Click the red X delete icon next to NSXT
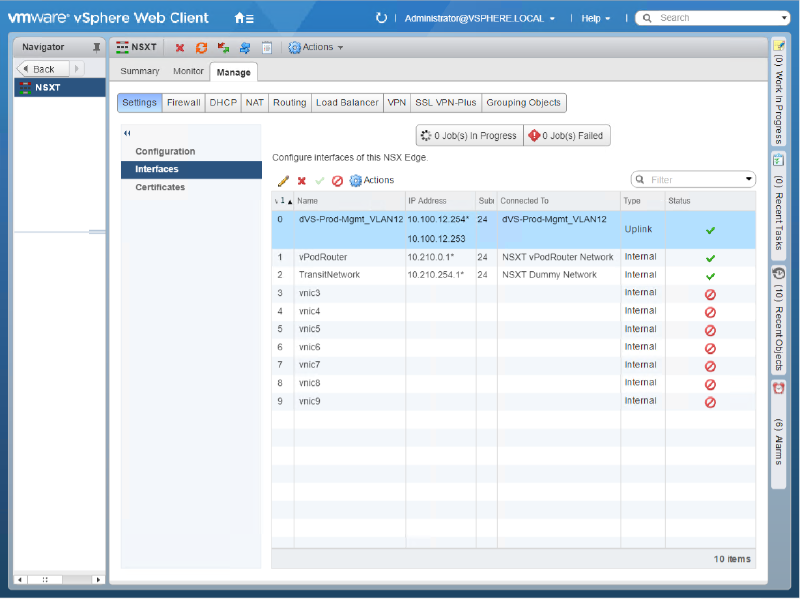 181,47
